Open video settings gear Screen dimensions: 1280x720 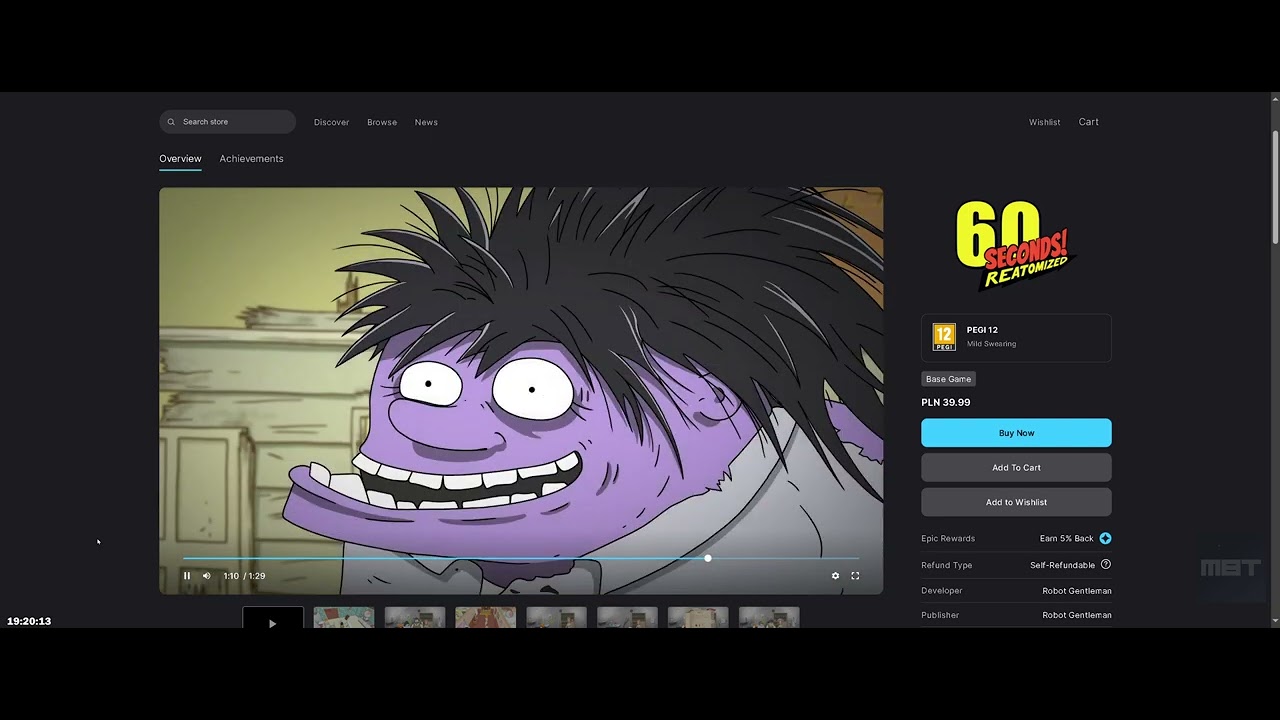point(836,576)
